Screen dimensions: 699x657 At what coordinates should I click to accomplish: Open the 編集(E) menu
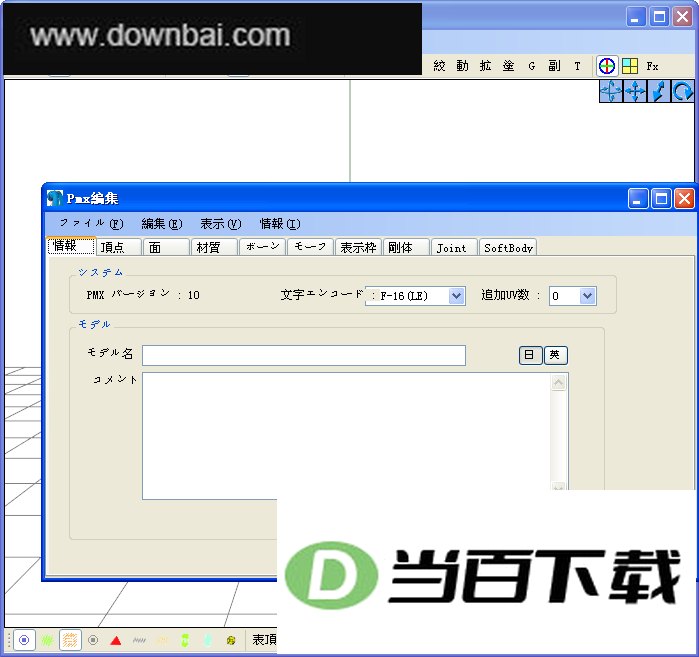162,224
